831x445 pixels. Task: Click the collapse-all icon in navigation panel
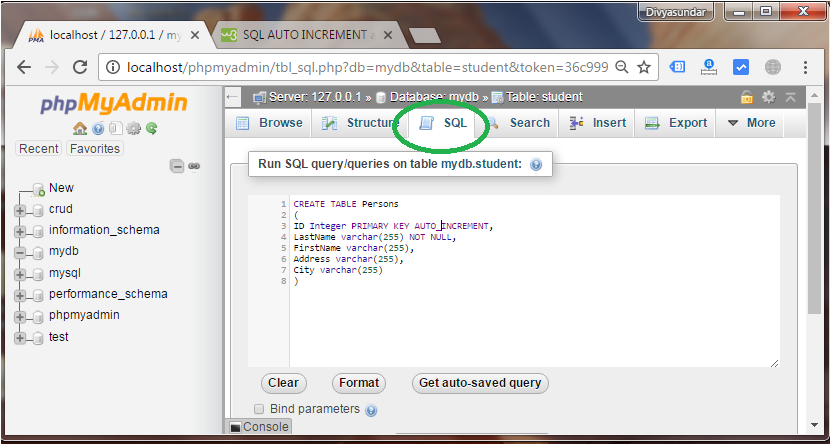point(177,166)
